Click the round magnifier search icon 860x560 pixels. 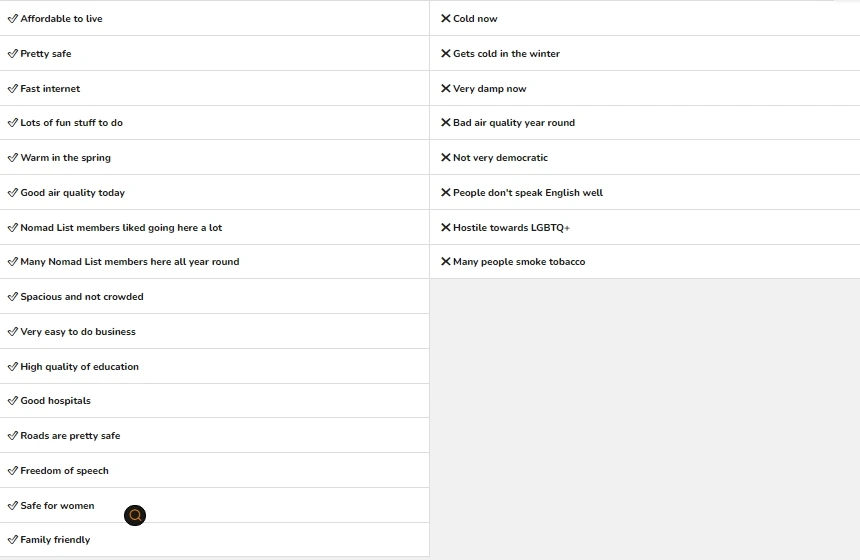pos(135,515)
